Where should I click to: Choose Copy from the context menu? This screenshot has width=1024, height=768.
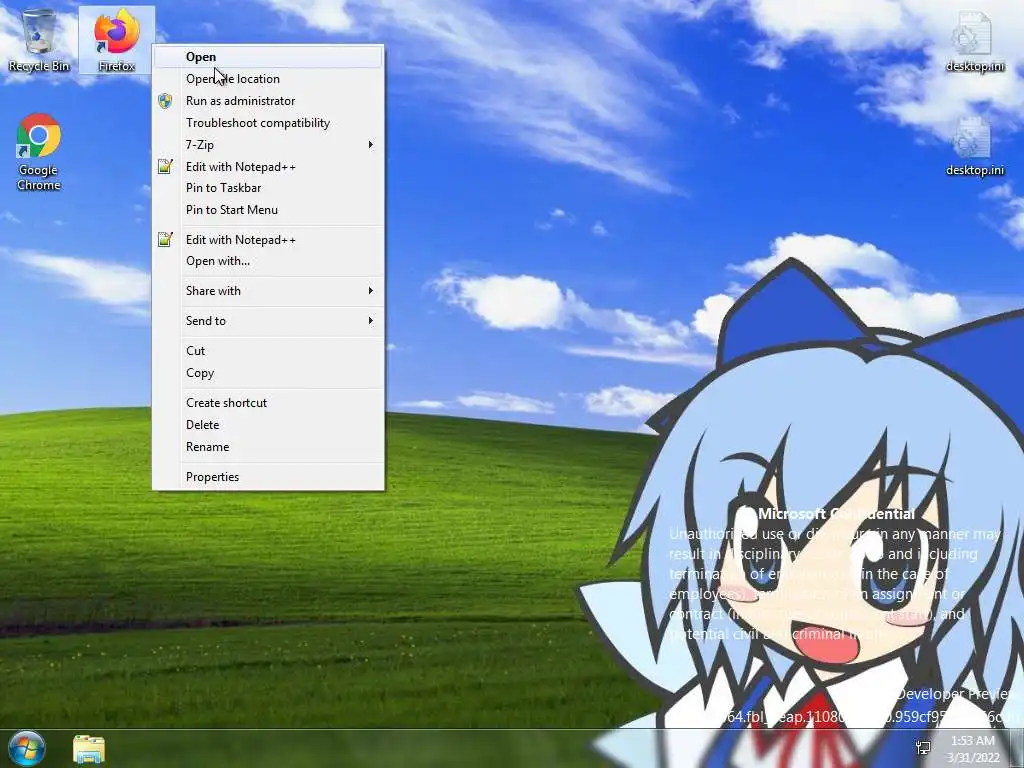(268, 373)
